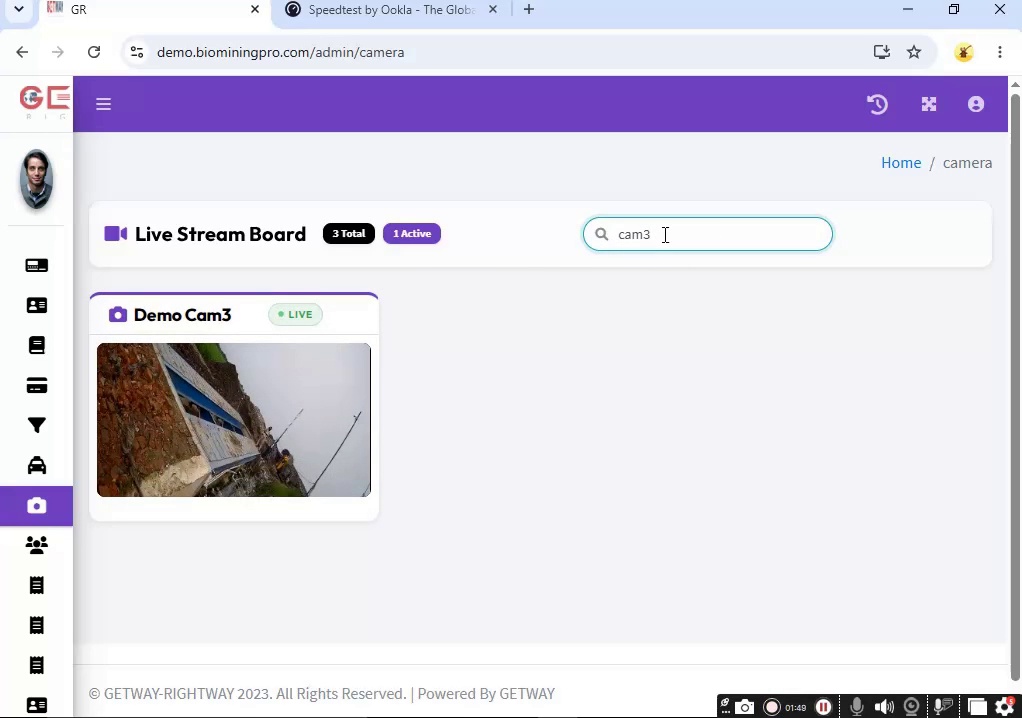This screenshot has width=1022, height=718.
Task: Open the user profile avatar photo
Action: tap(36, 179)
